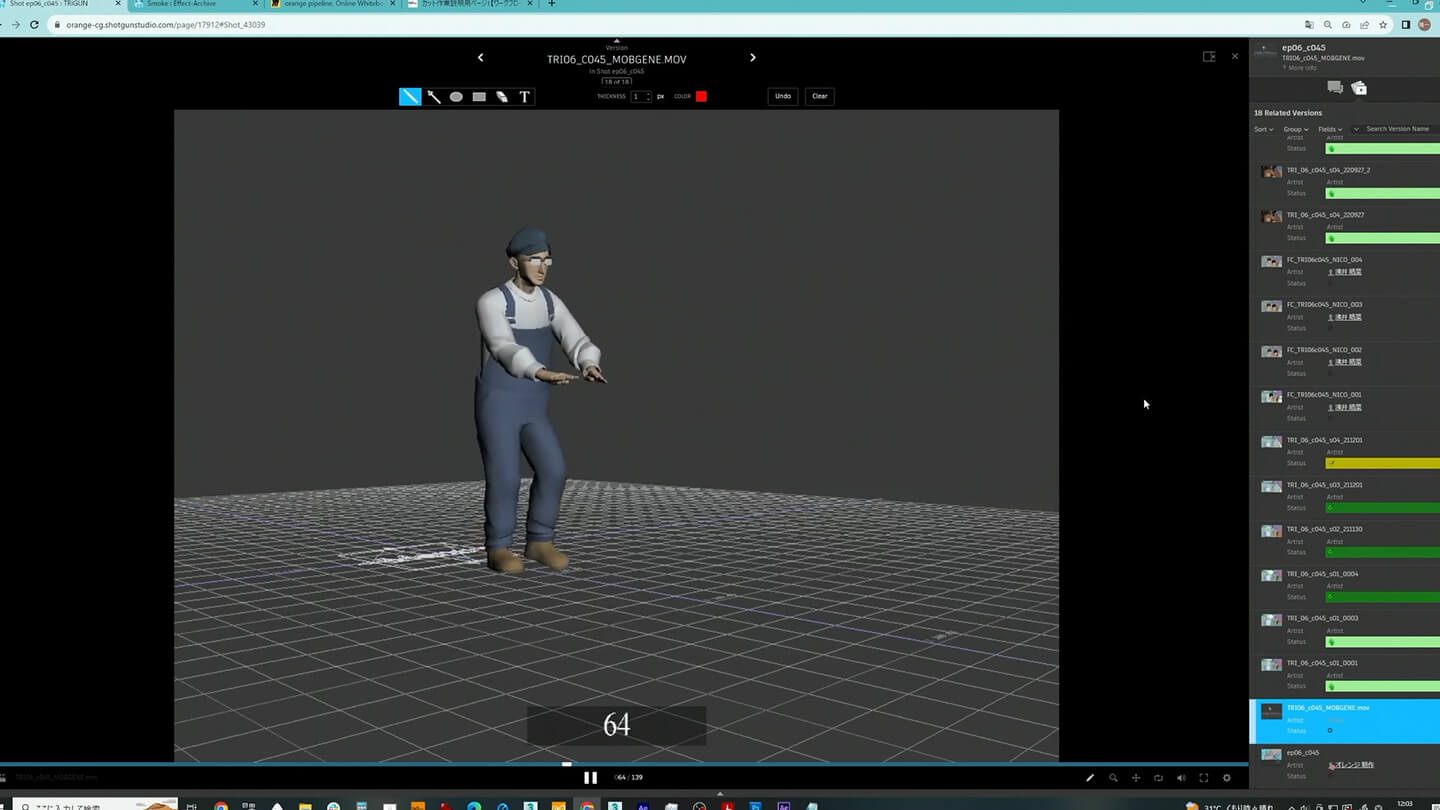Close the overlay player with the X
Viewport: 1440px width, 810px height.
pyautogui.click(x=1234, y=56)
